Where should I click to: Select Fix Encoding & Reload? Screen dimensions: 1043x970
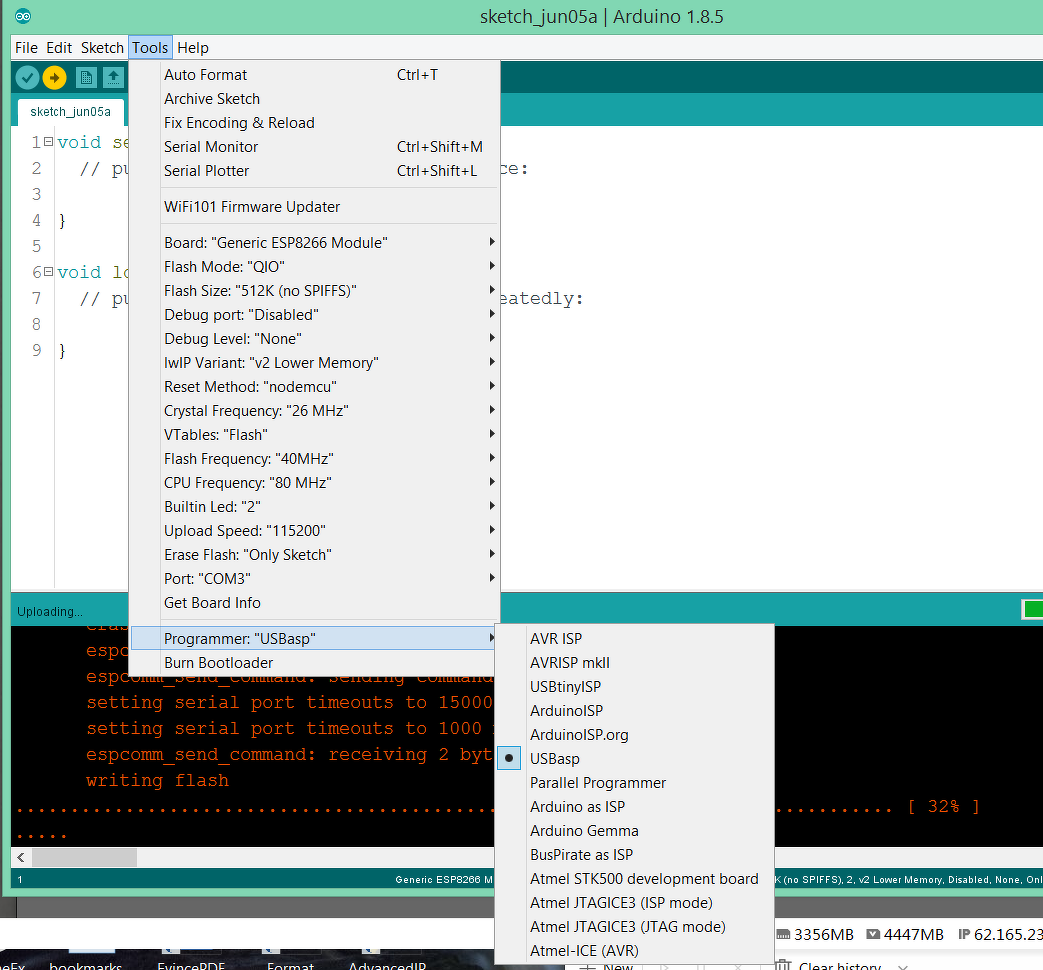pos(314,123)
